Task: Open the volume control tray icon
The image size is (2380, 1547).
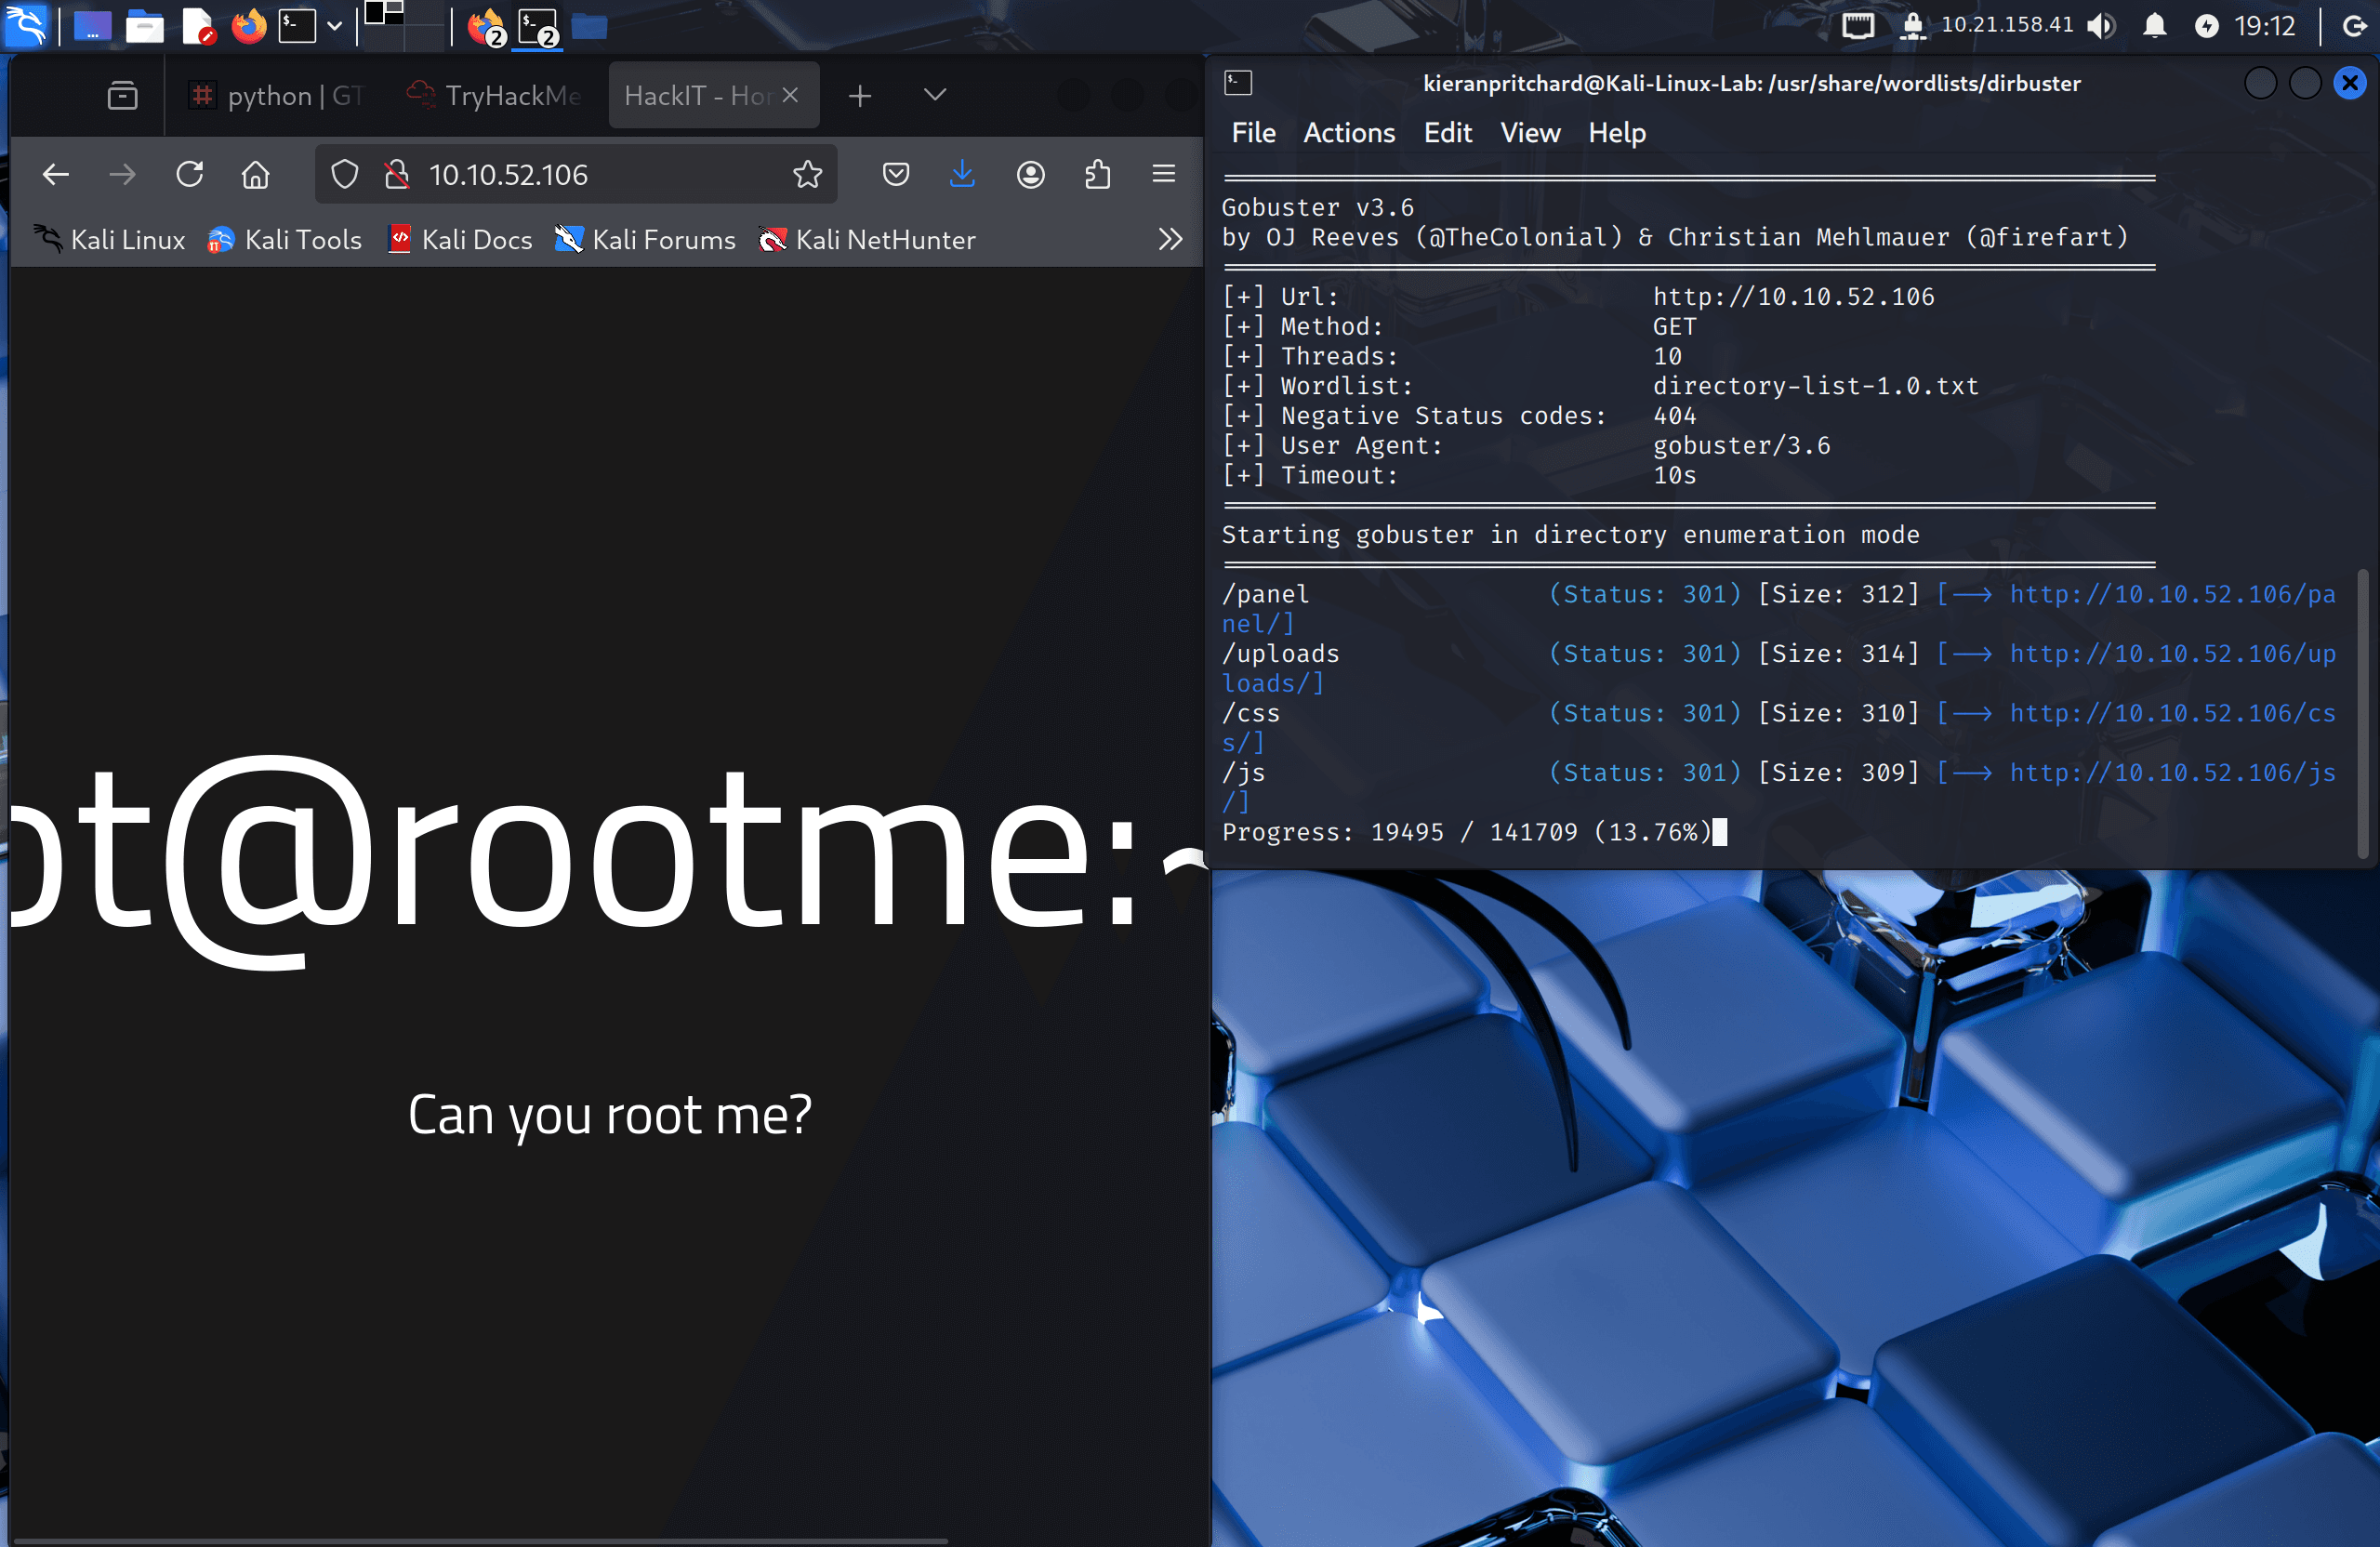Action: click(2100, 26)
